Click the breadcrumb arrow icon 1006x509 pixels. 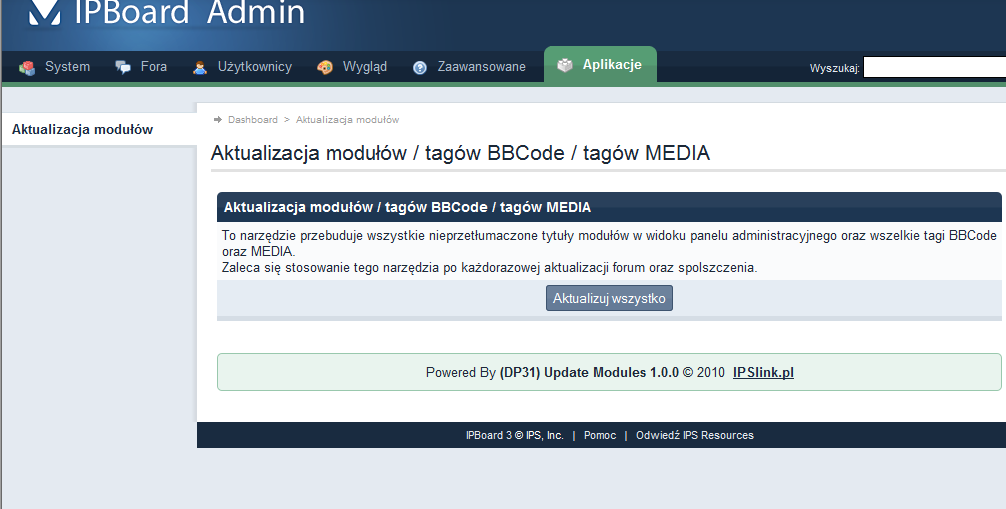[x=217, y=119]
